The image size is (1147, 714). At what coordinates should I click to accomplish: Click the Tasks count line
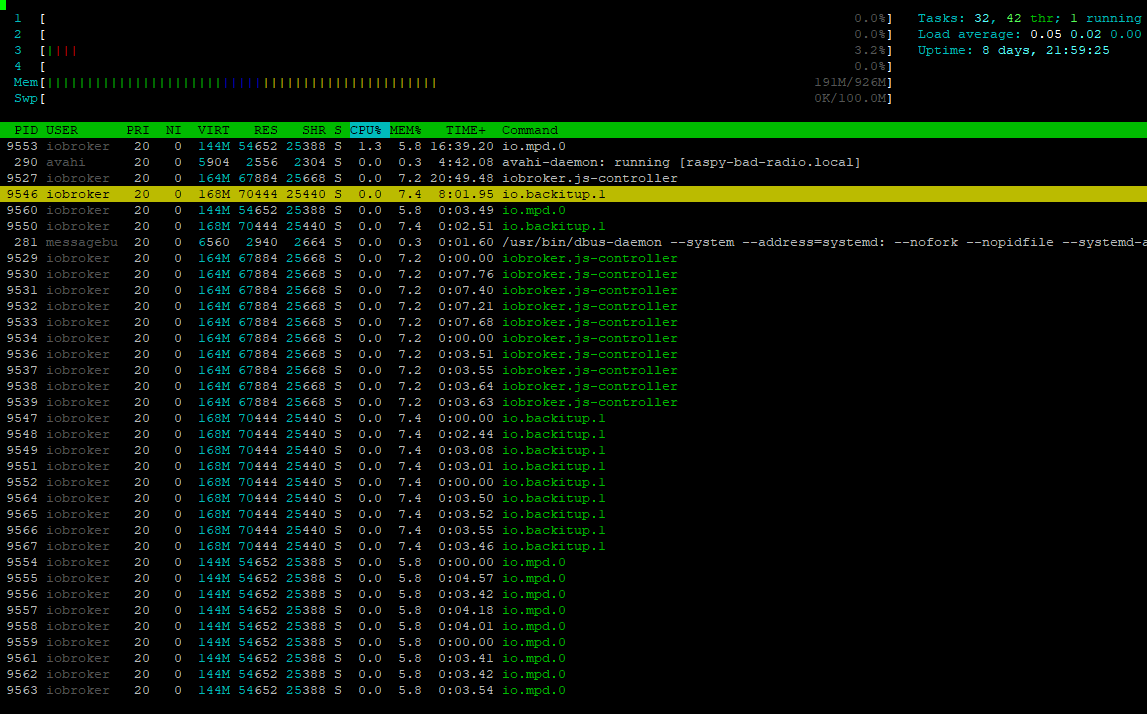point(1029,18)
